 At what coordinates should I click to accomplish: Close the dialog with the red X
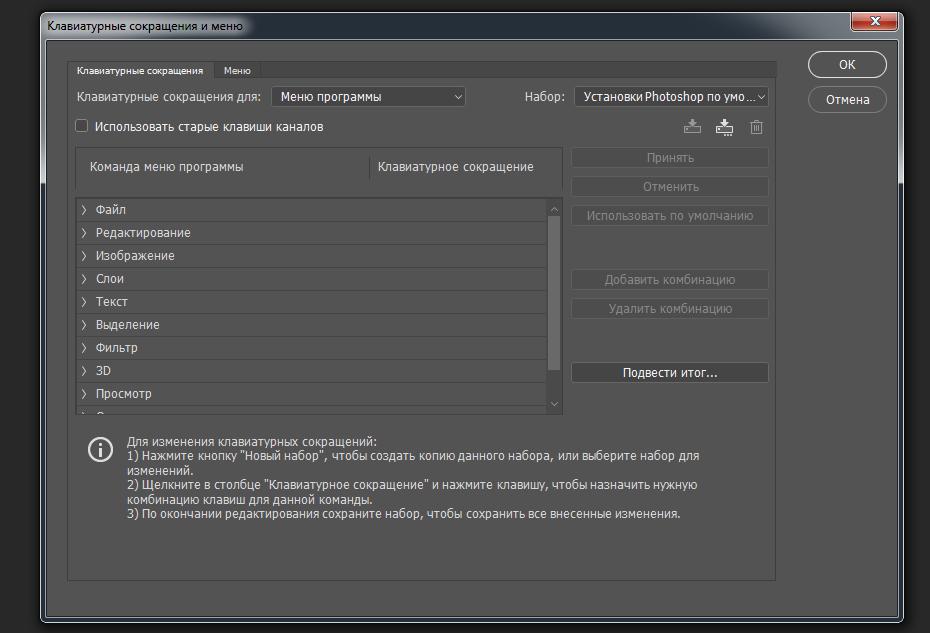click(874, 21)
